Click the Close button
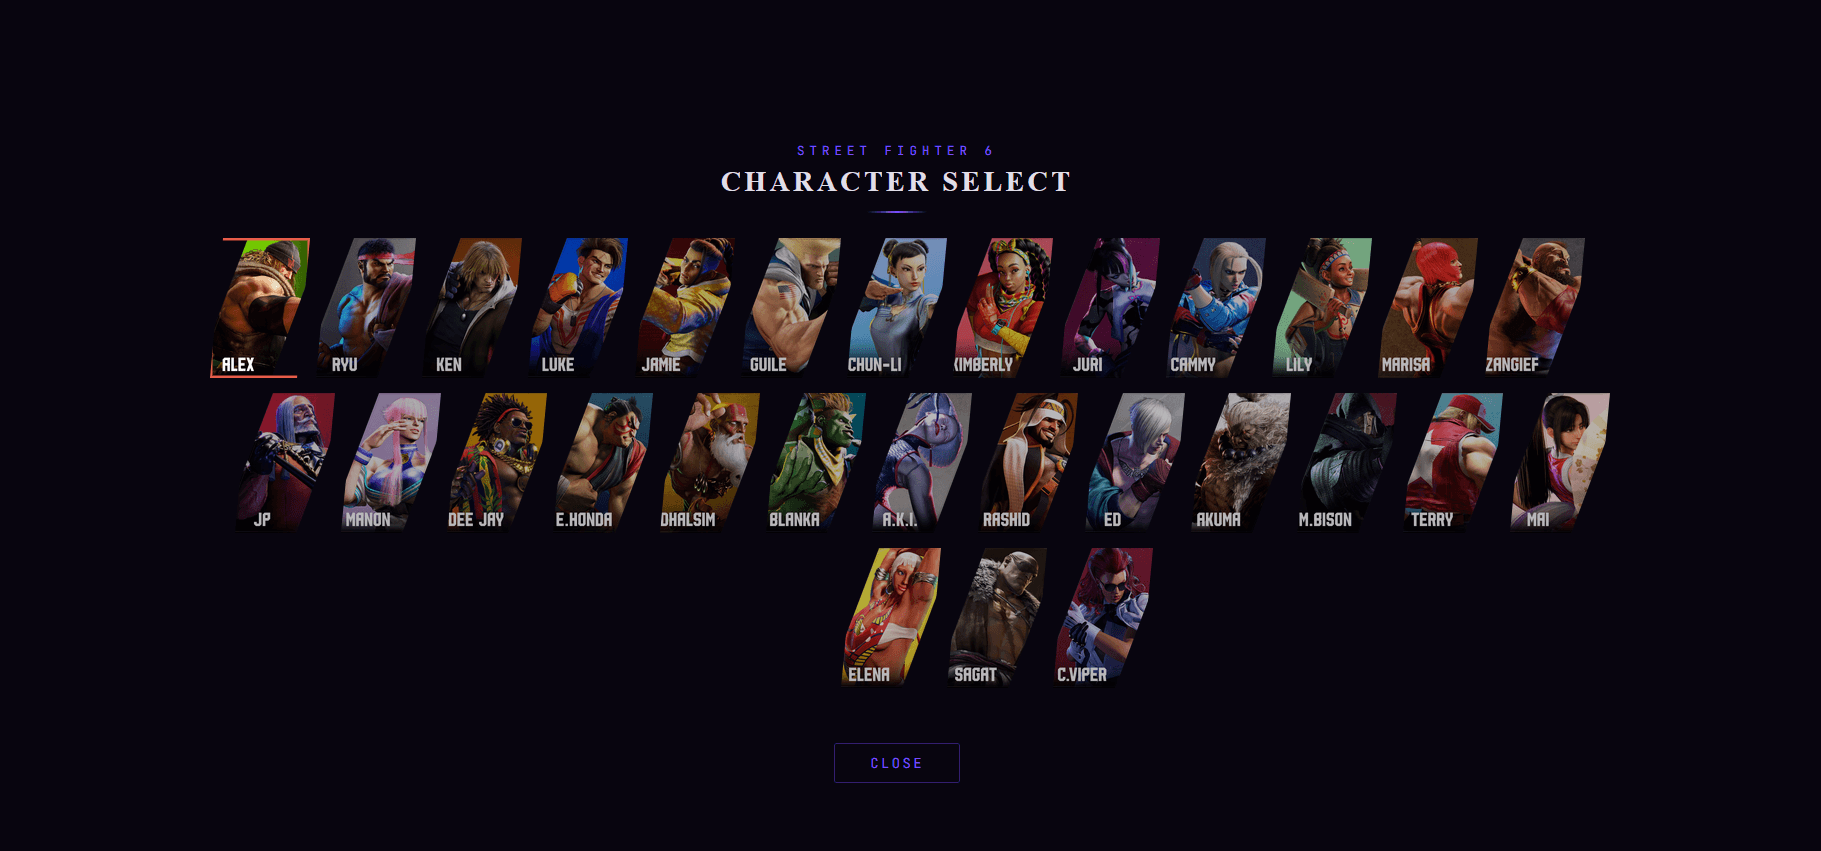The height and width of the screenshot is (851, 1821). pos(897,763)
